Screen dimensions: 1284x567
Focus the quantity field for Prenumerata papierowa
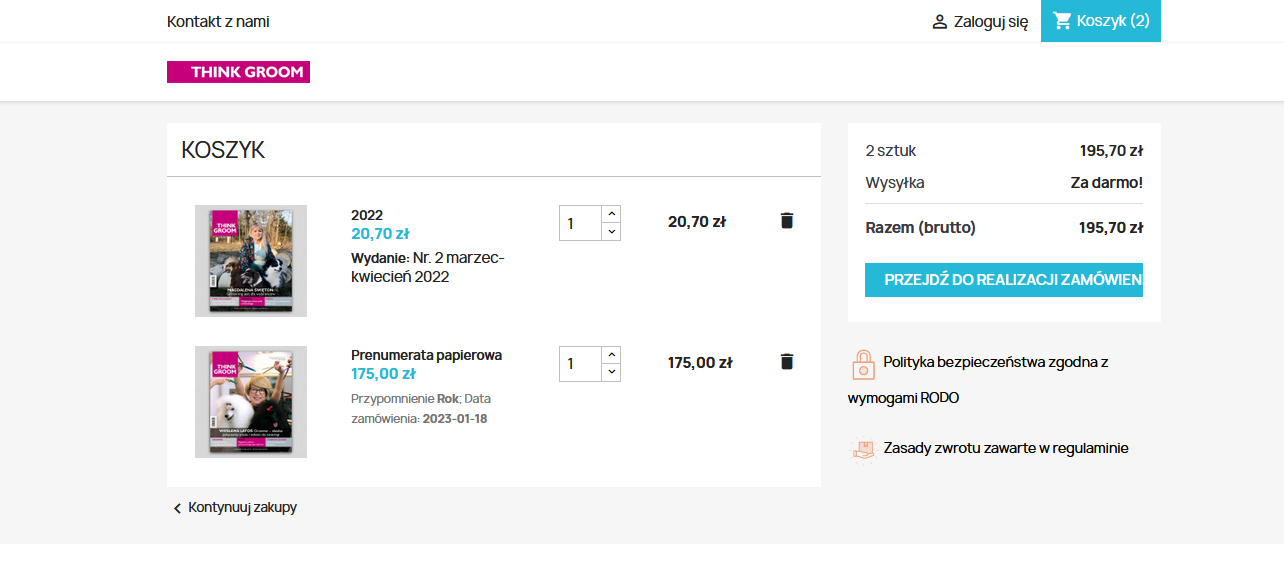580,364
